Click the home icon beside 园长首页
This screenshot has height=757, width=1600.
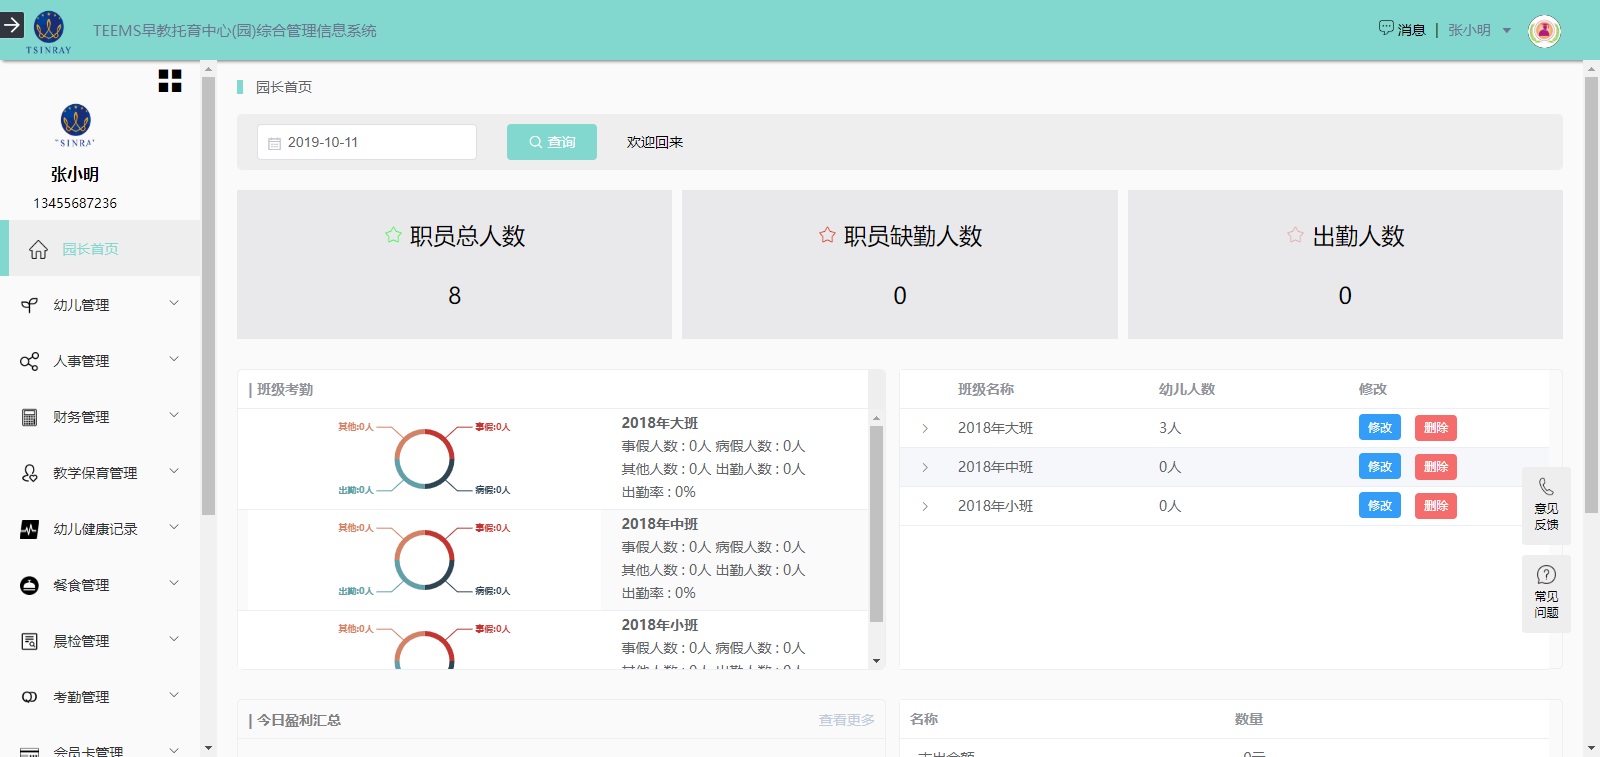pyautogui.click(x=38, y=249)
